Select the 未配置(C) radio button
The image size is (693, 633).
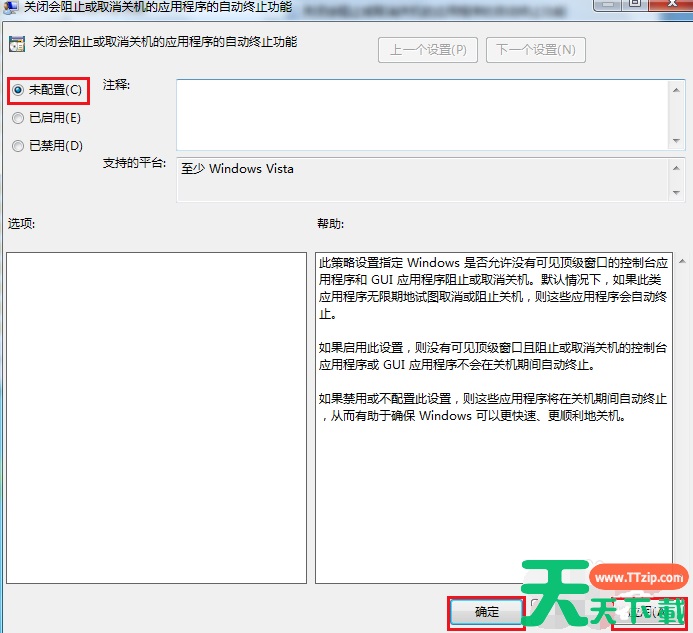18,90
